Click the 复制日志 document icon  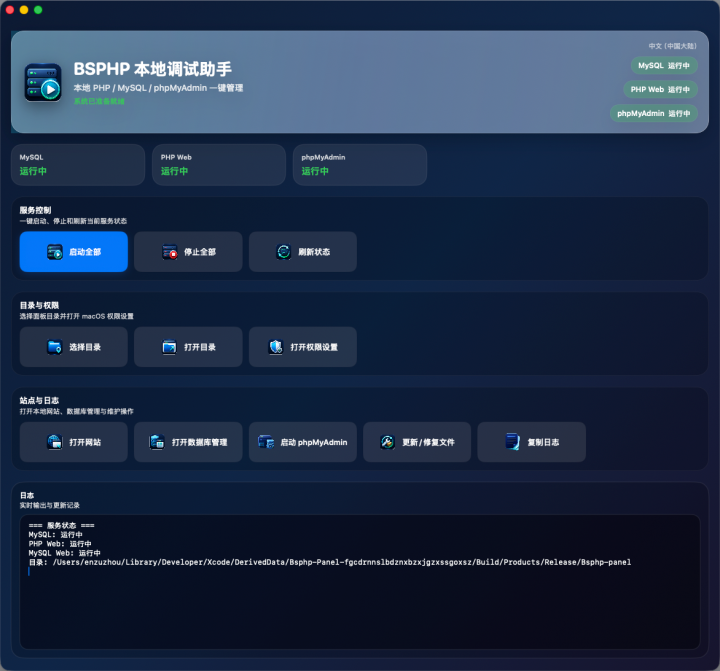coord(512,442)
